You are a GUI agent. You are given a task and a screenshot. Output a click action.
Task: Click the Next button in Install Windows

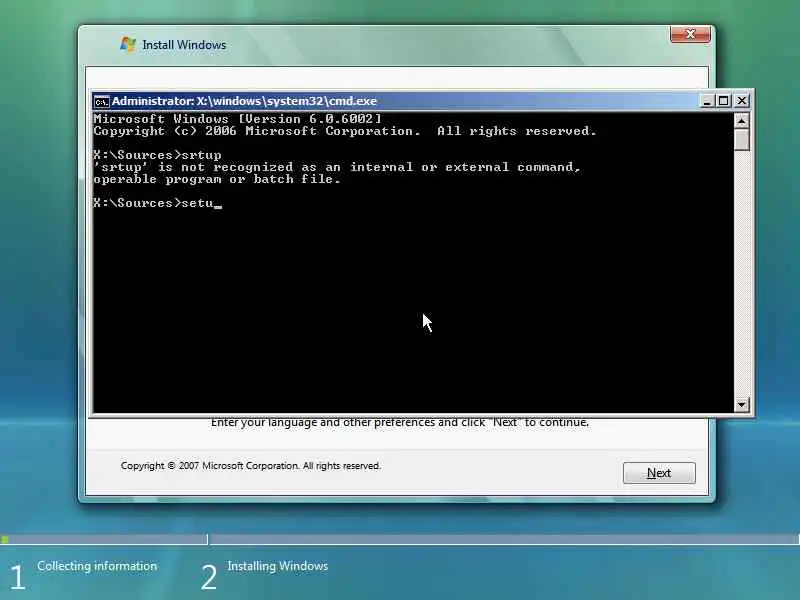coord(659,473)
